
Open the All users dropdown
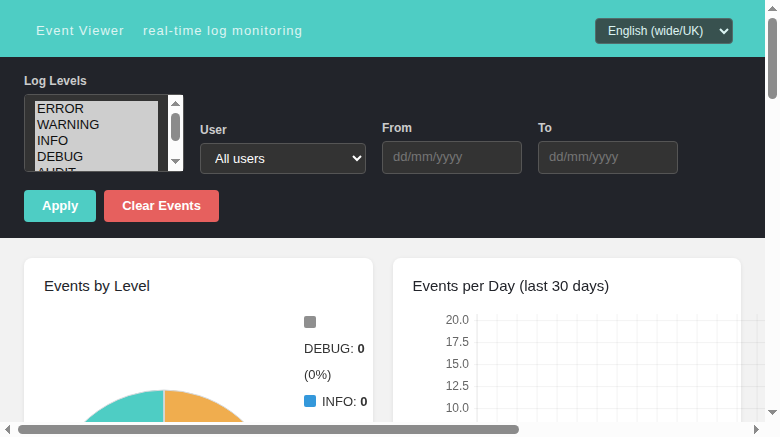pyautogui.click(x=283, y=158)
